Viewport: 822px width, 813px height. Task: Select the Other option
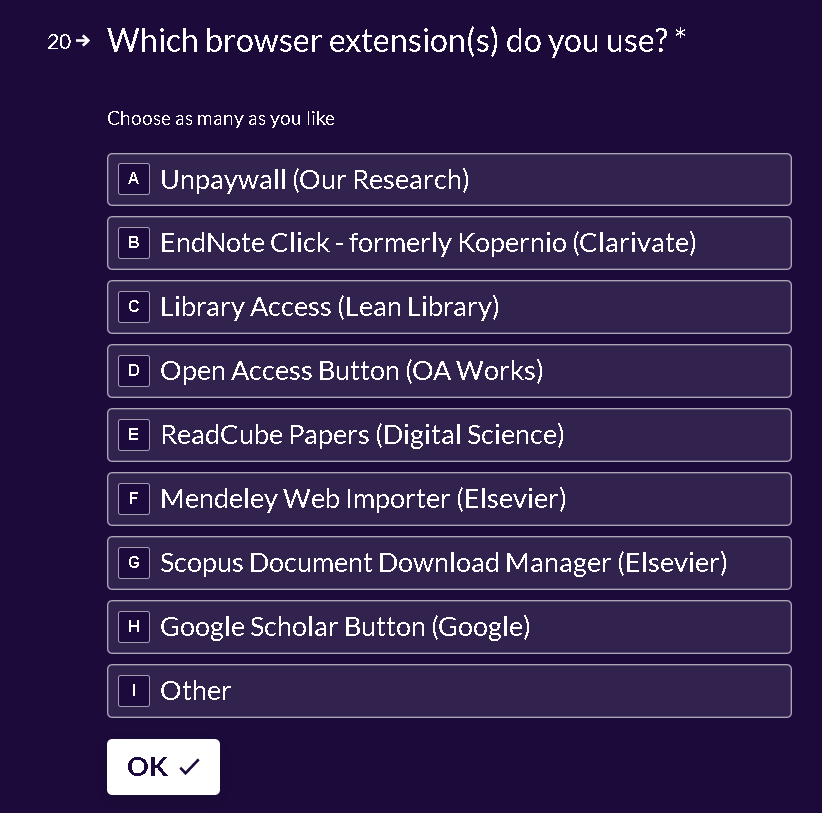[x=449, y=691]
